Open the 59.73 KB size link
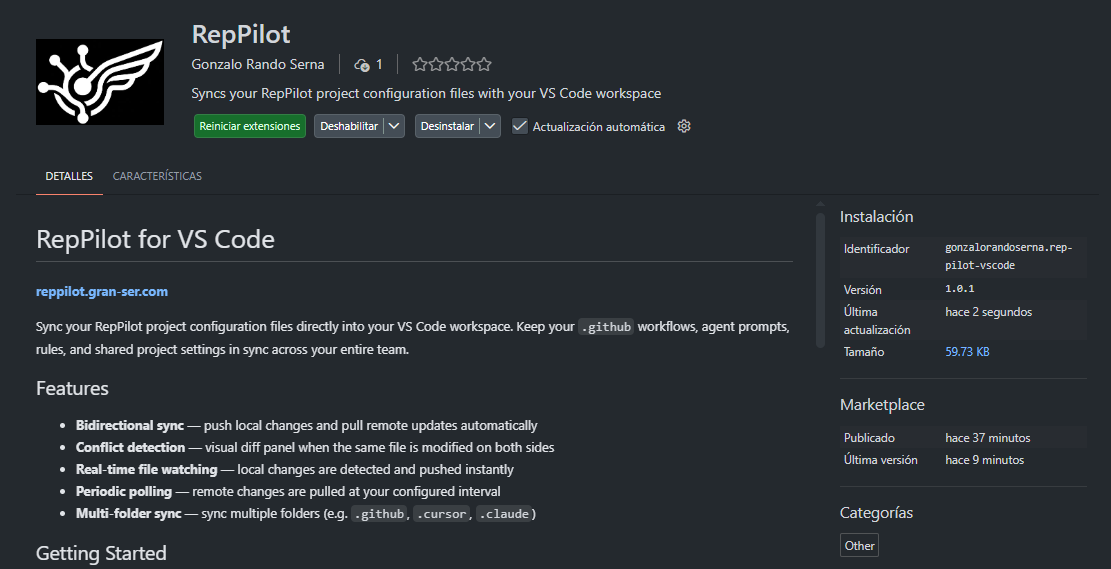This screenshot has width=1111, height=569. coord(967,351)
